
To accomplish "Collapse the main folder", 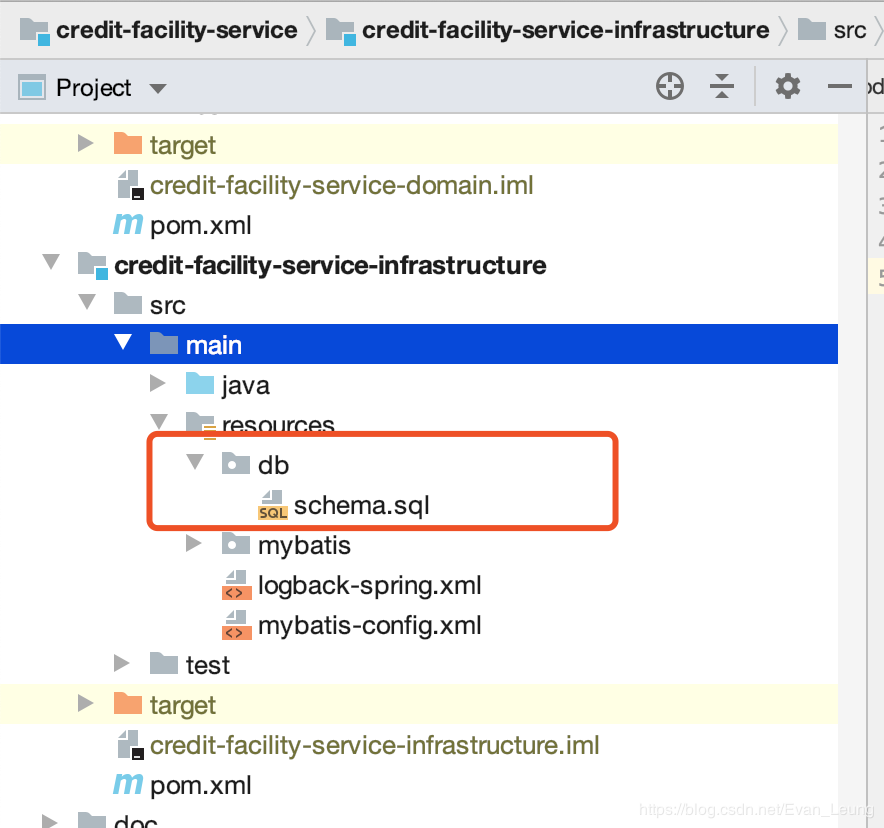I will pyautogui.click(x=122, y=342).
